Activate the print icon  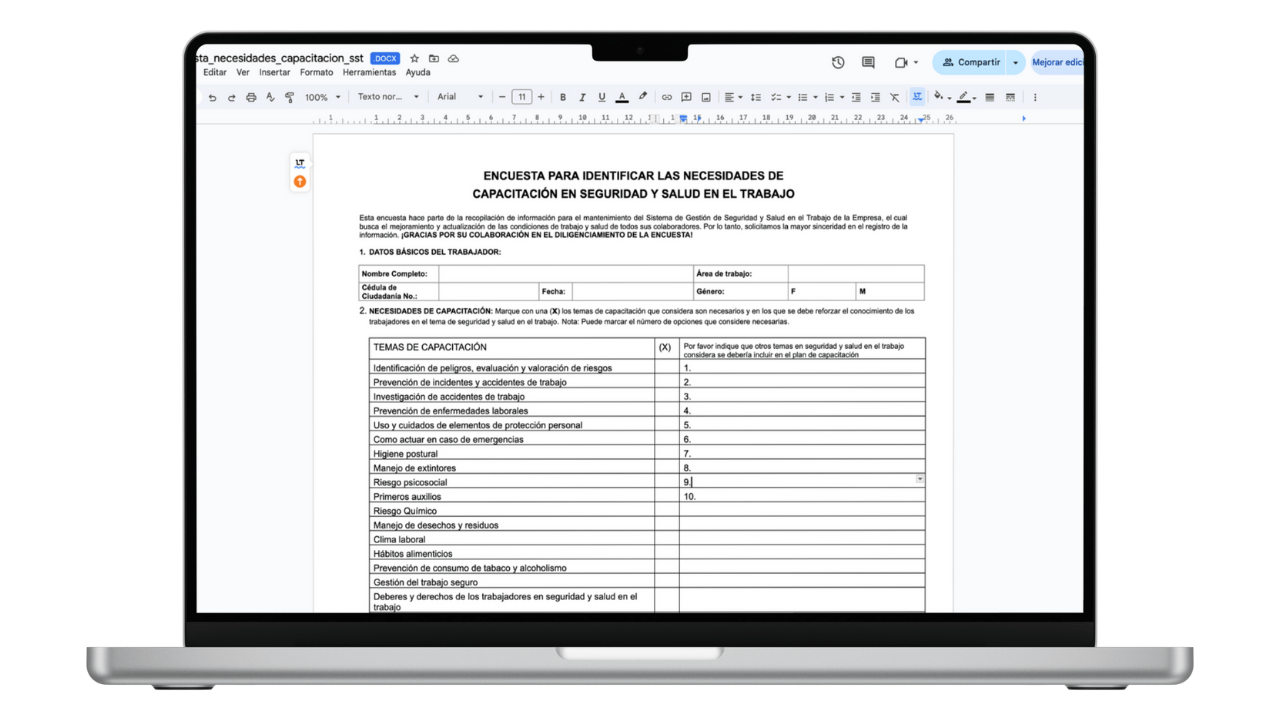250,96
